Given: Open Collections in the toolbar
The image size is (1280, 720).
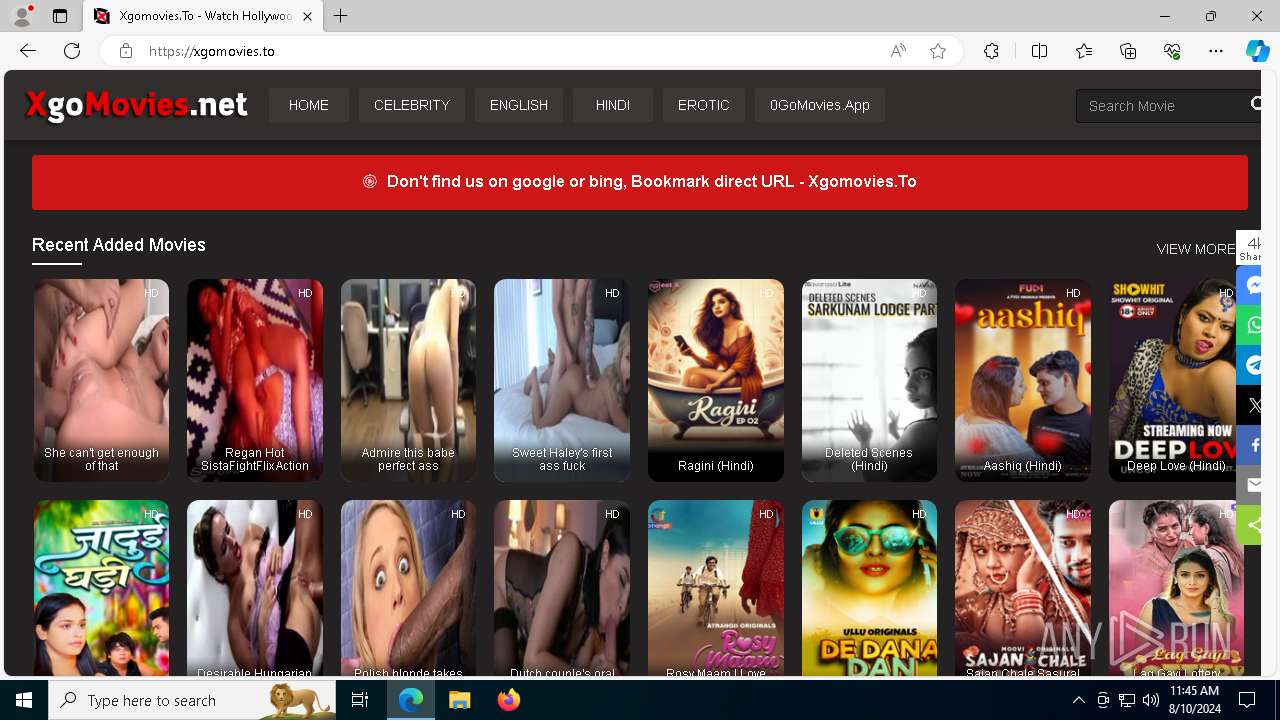Looking at the screenshot, I should coord(1128,51).
